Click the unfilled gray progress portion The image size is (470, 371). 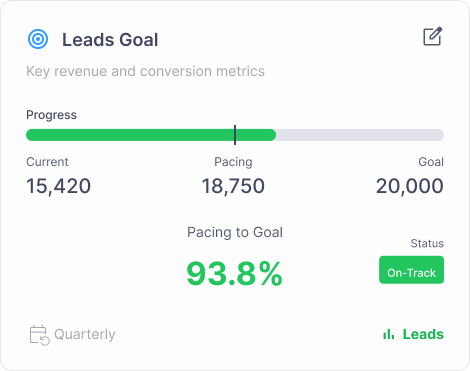[x=360, y=135]
